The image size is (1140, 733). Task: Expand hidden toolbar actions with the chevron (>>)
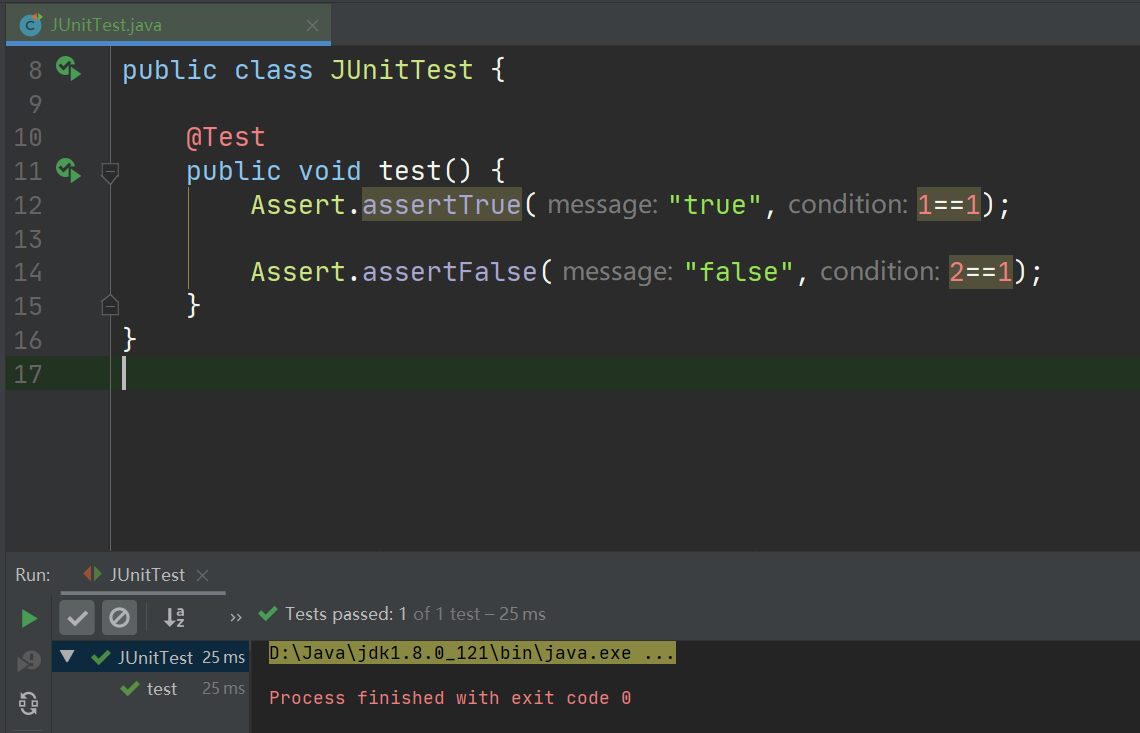coord(236,617)
